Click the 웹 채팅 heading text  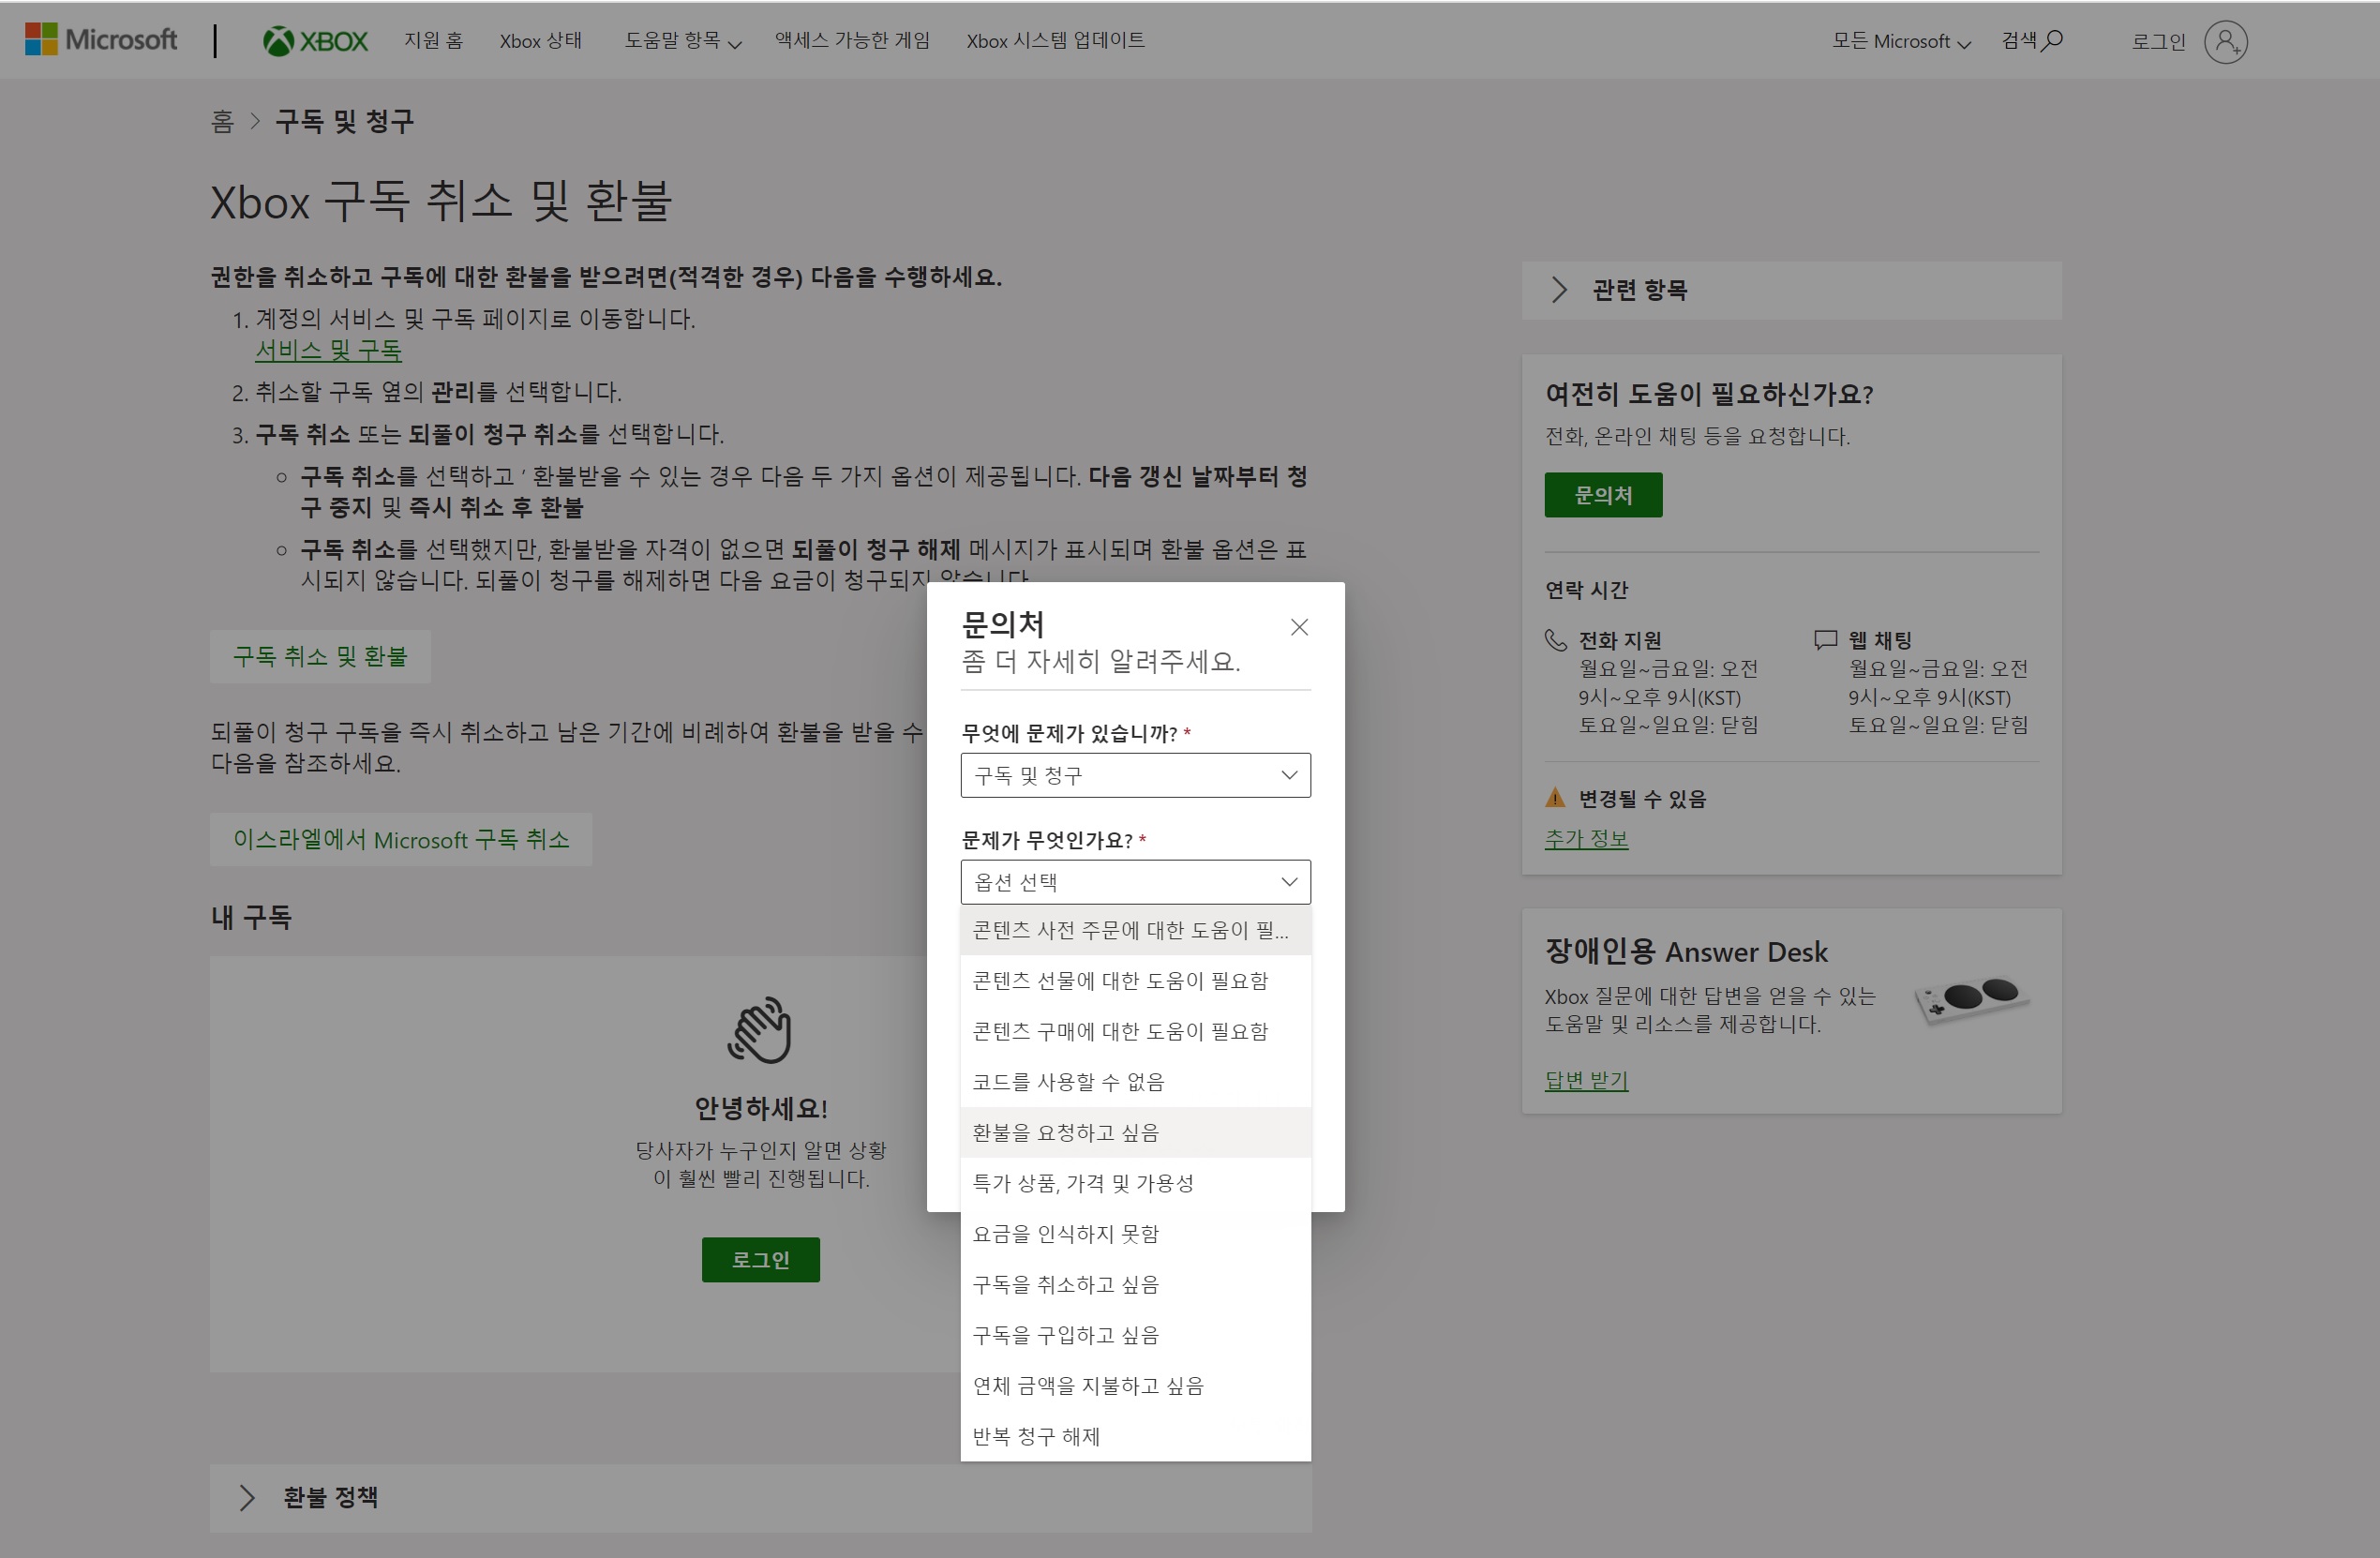tap(1880, 640)
